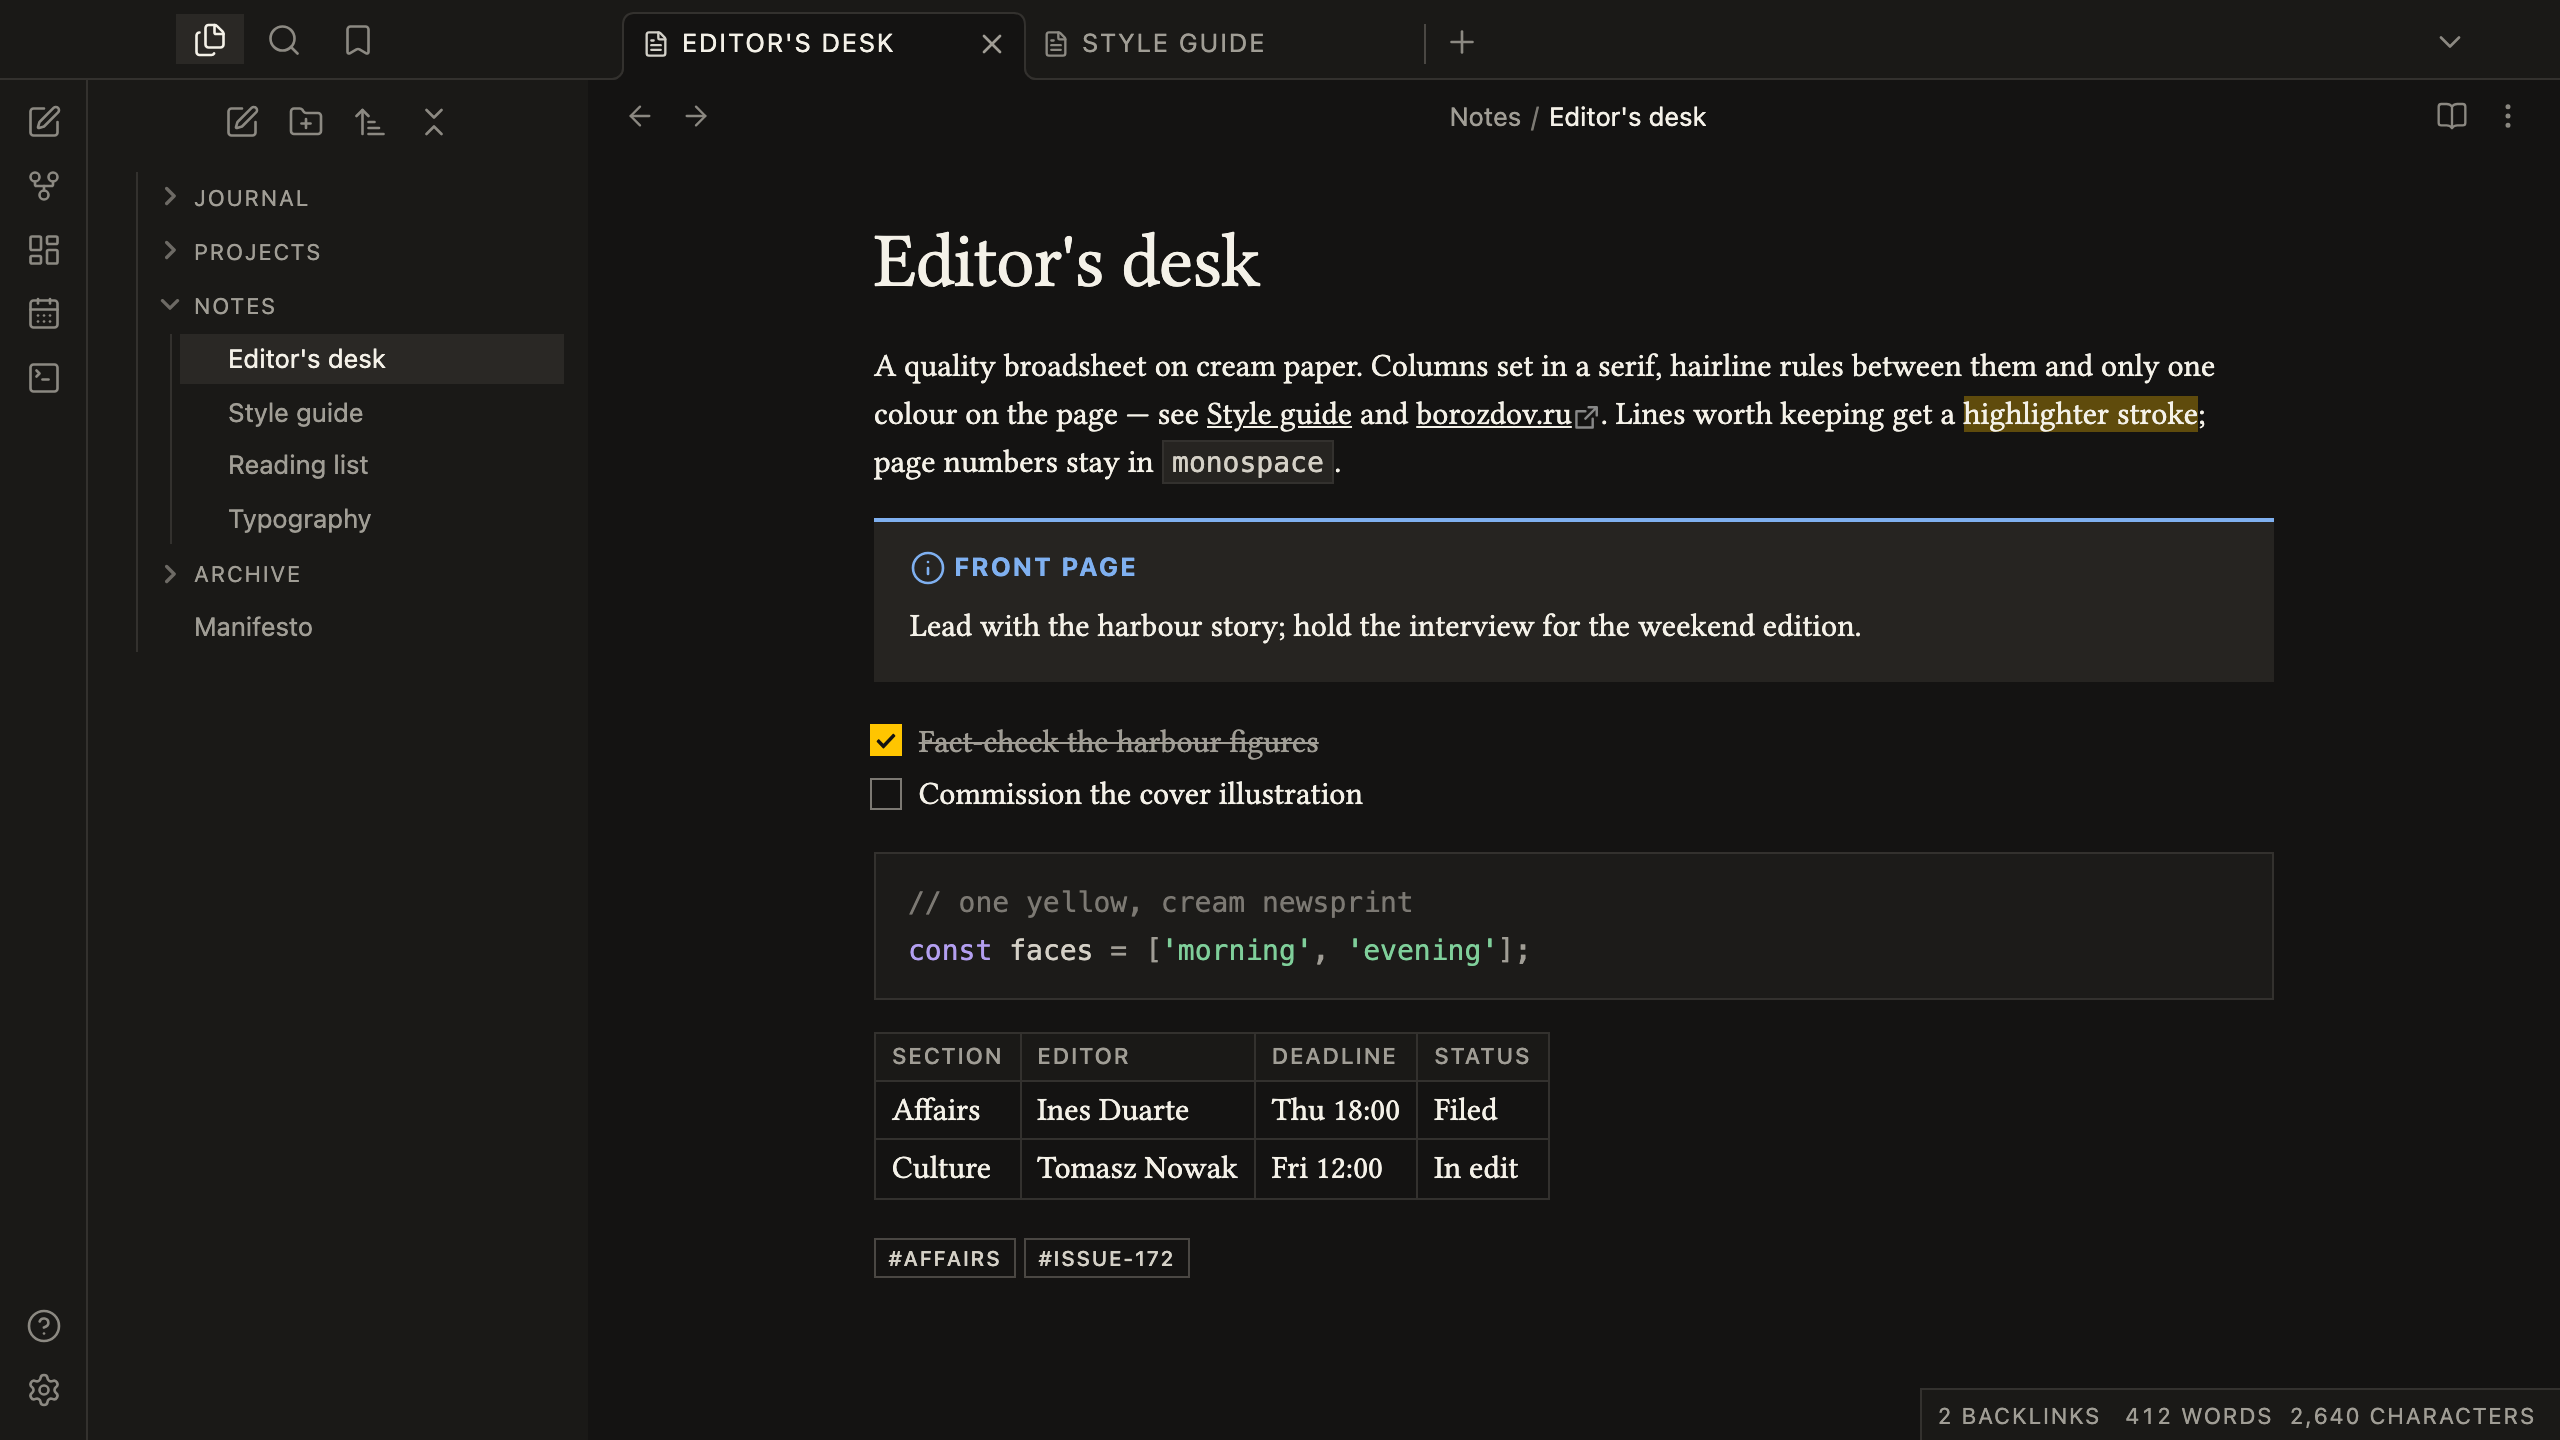Create a new note from left ribbon

pyautogui.click(x=44, y=122)
